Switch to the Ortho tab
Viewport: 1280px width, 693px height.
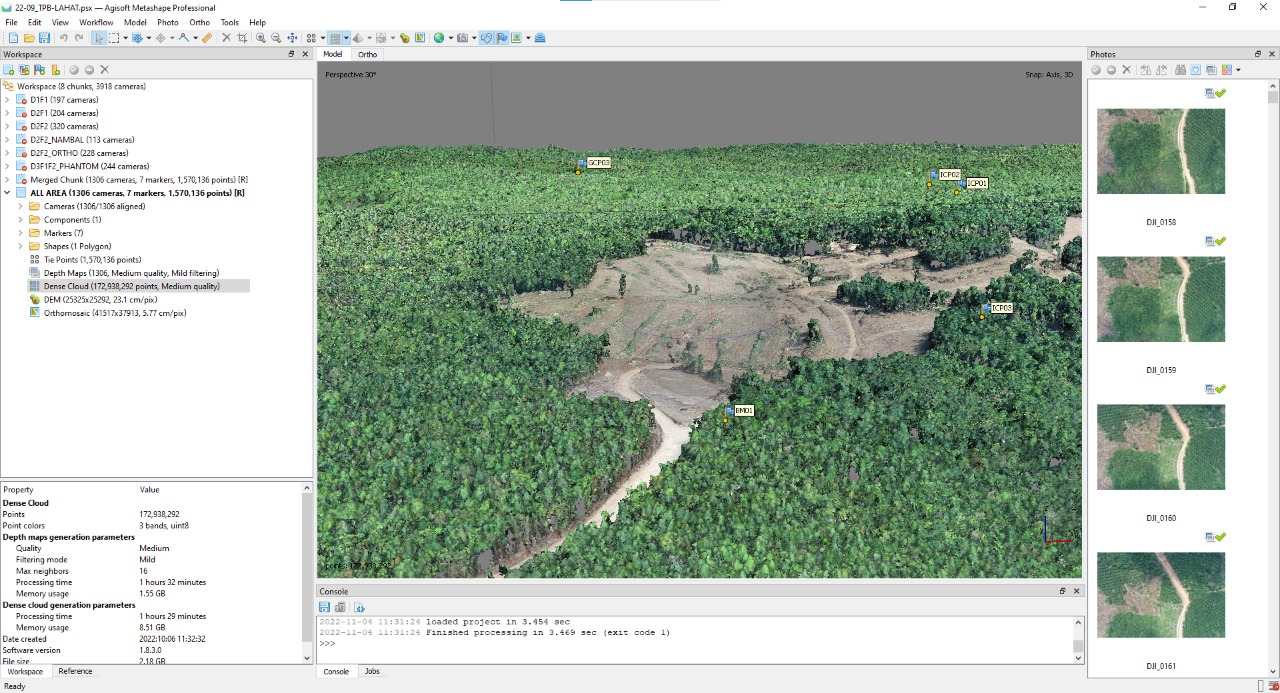click(x=367, y=54)
